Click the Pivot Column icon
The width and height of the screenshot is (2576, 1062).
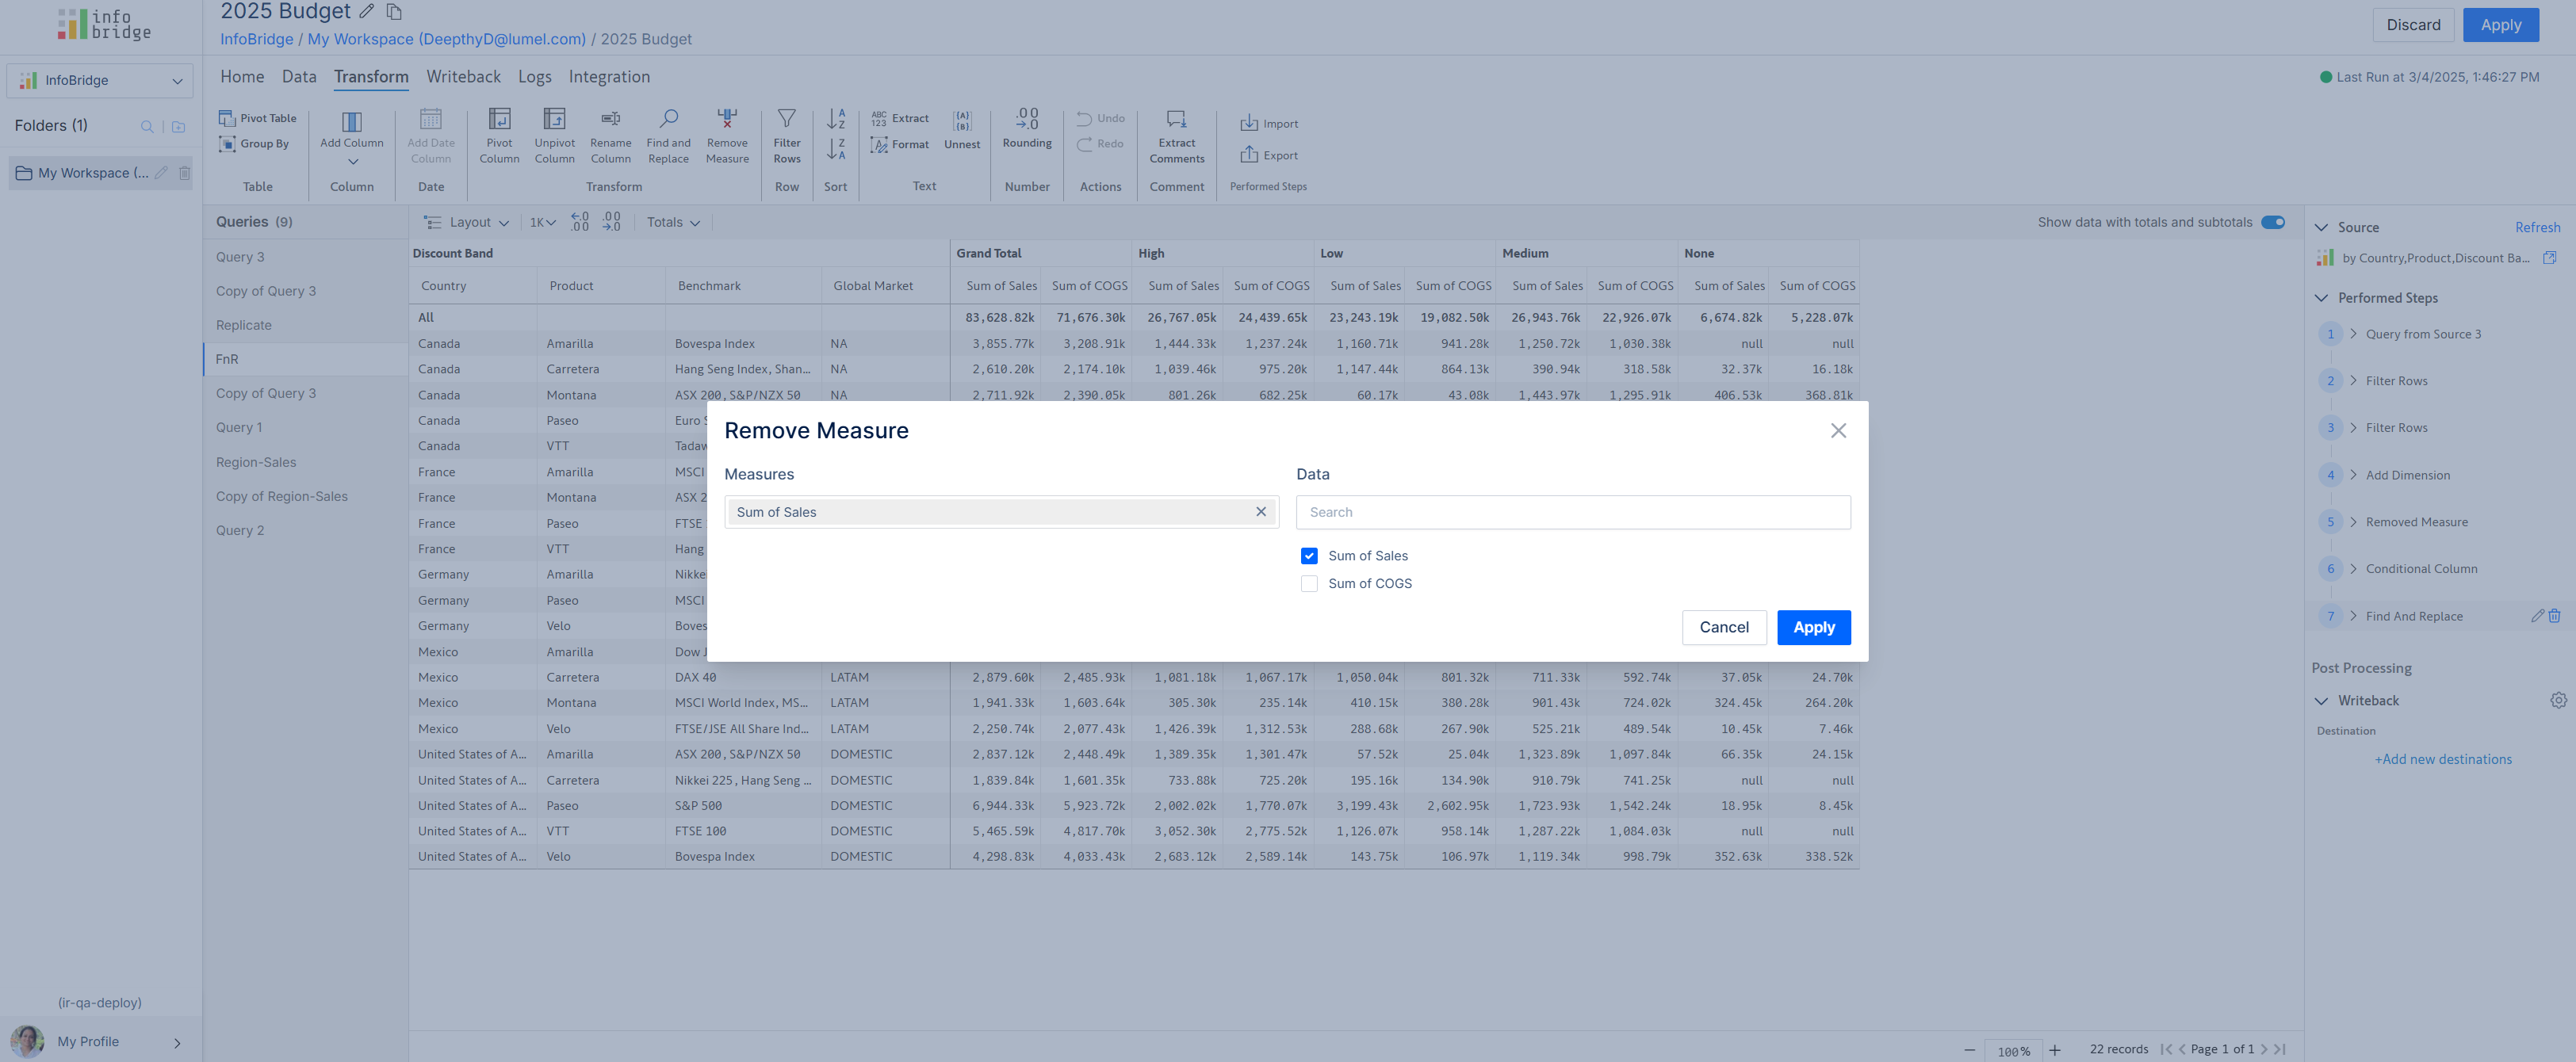click(x=498, y=120)
